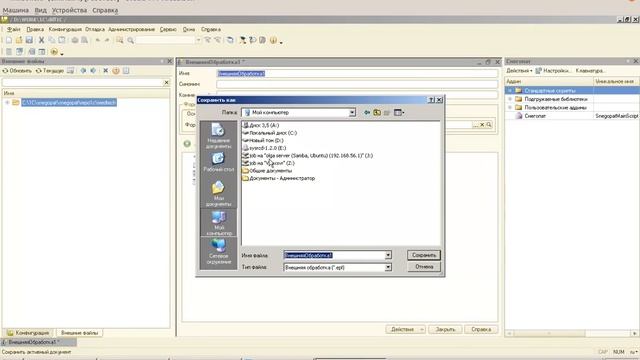Select the CD drive (E:) in the file list
This screenshot has height=360, width=640.
tap(264, 148)
